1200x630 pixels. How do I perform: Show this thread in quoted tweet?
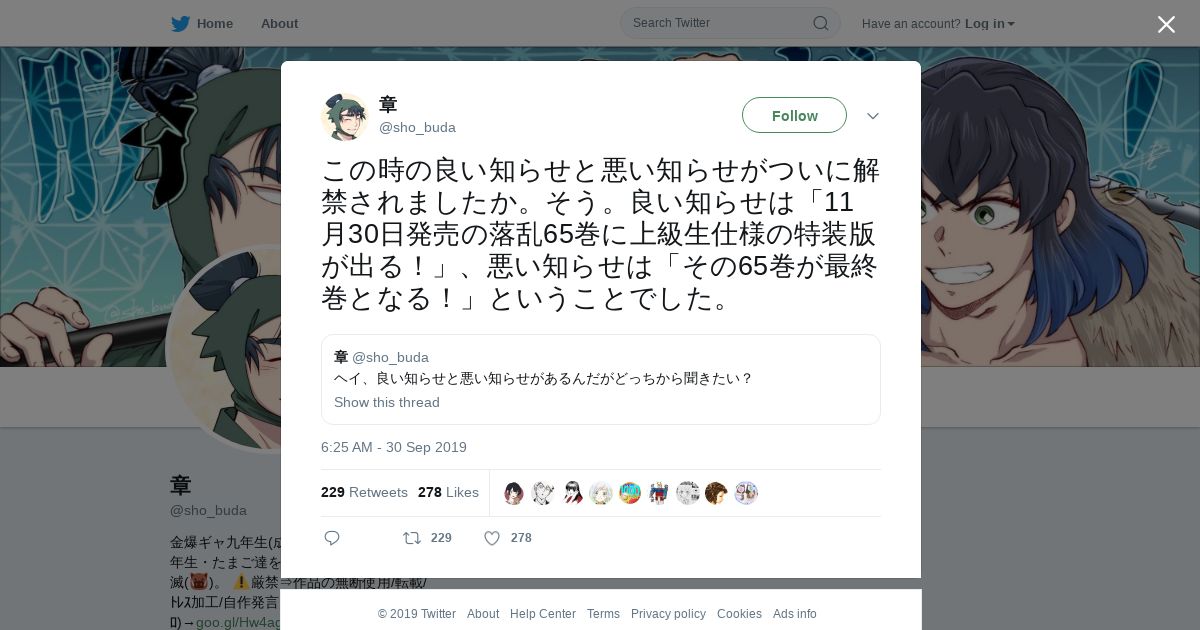(x=387, y=402)
